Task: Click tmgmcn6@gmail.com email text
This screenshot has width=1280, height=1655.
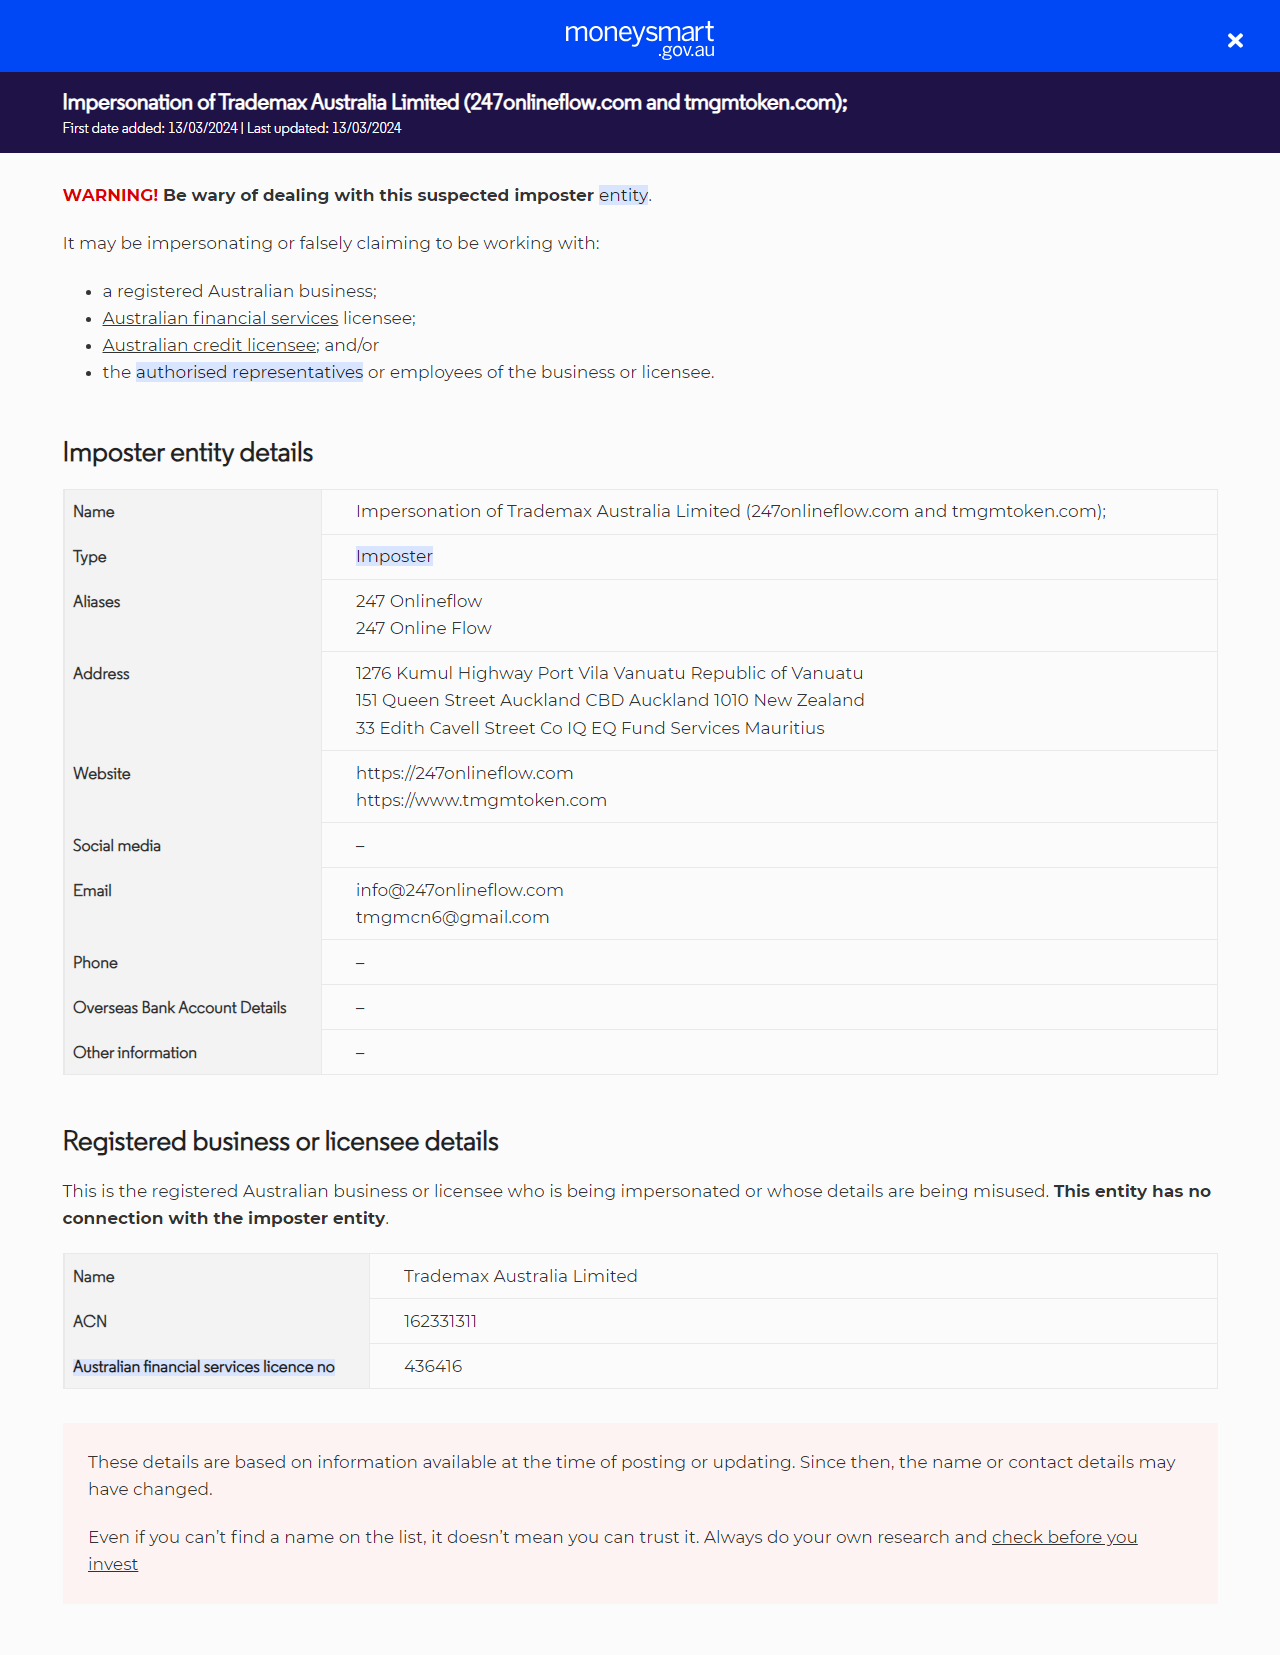Action: pyautogui.click(x=452, y=917)
